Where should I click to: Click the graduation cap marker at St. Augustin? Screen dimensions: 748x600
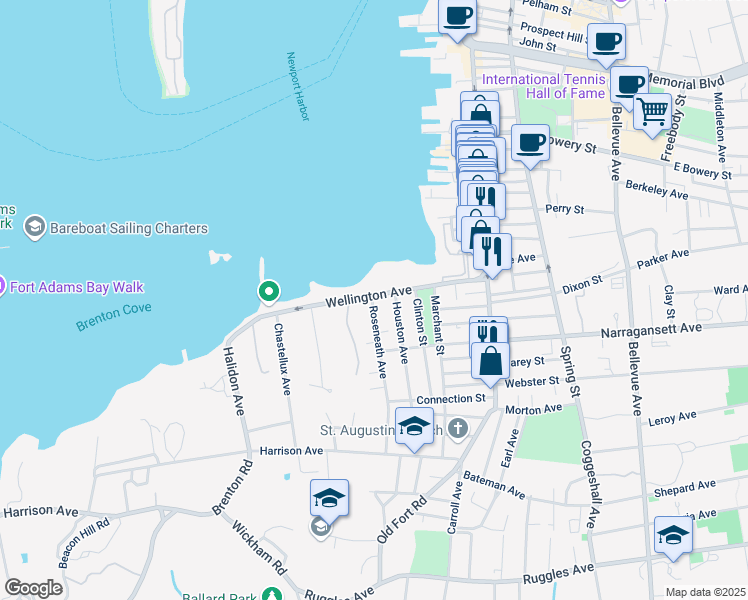pyautogui.click(x=414, y=427)
